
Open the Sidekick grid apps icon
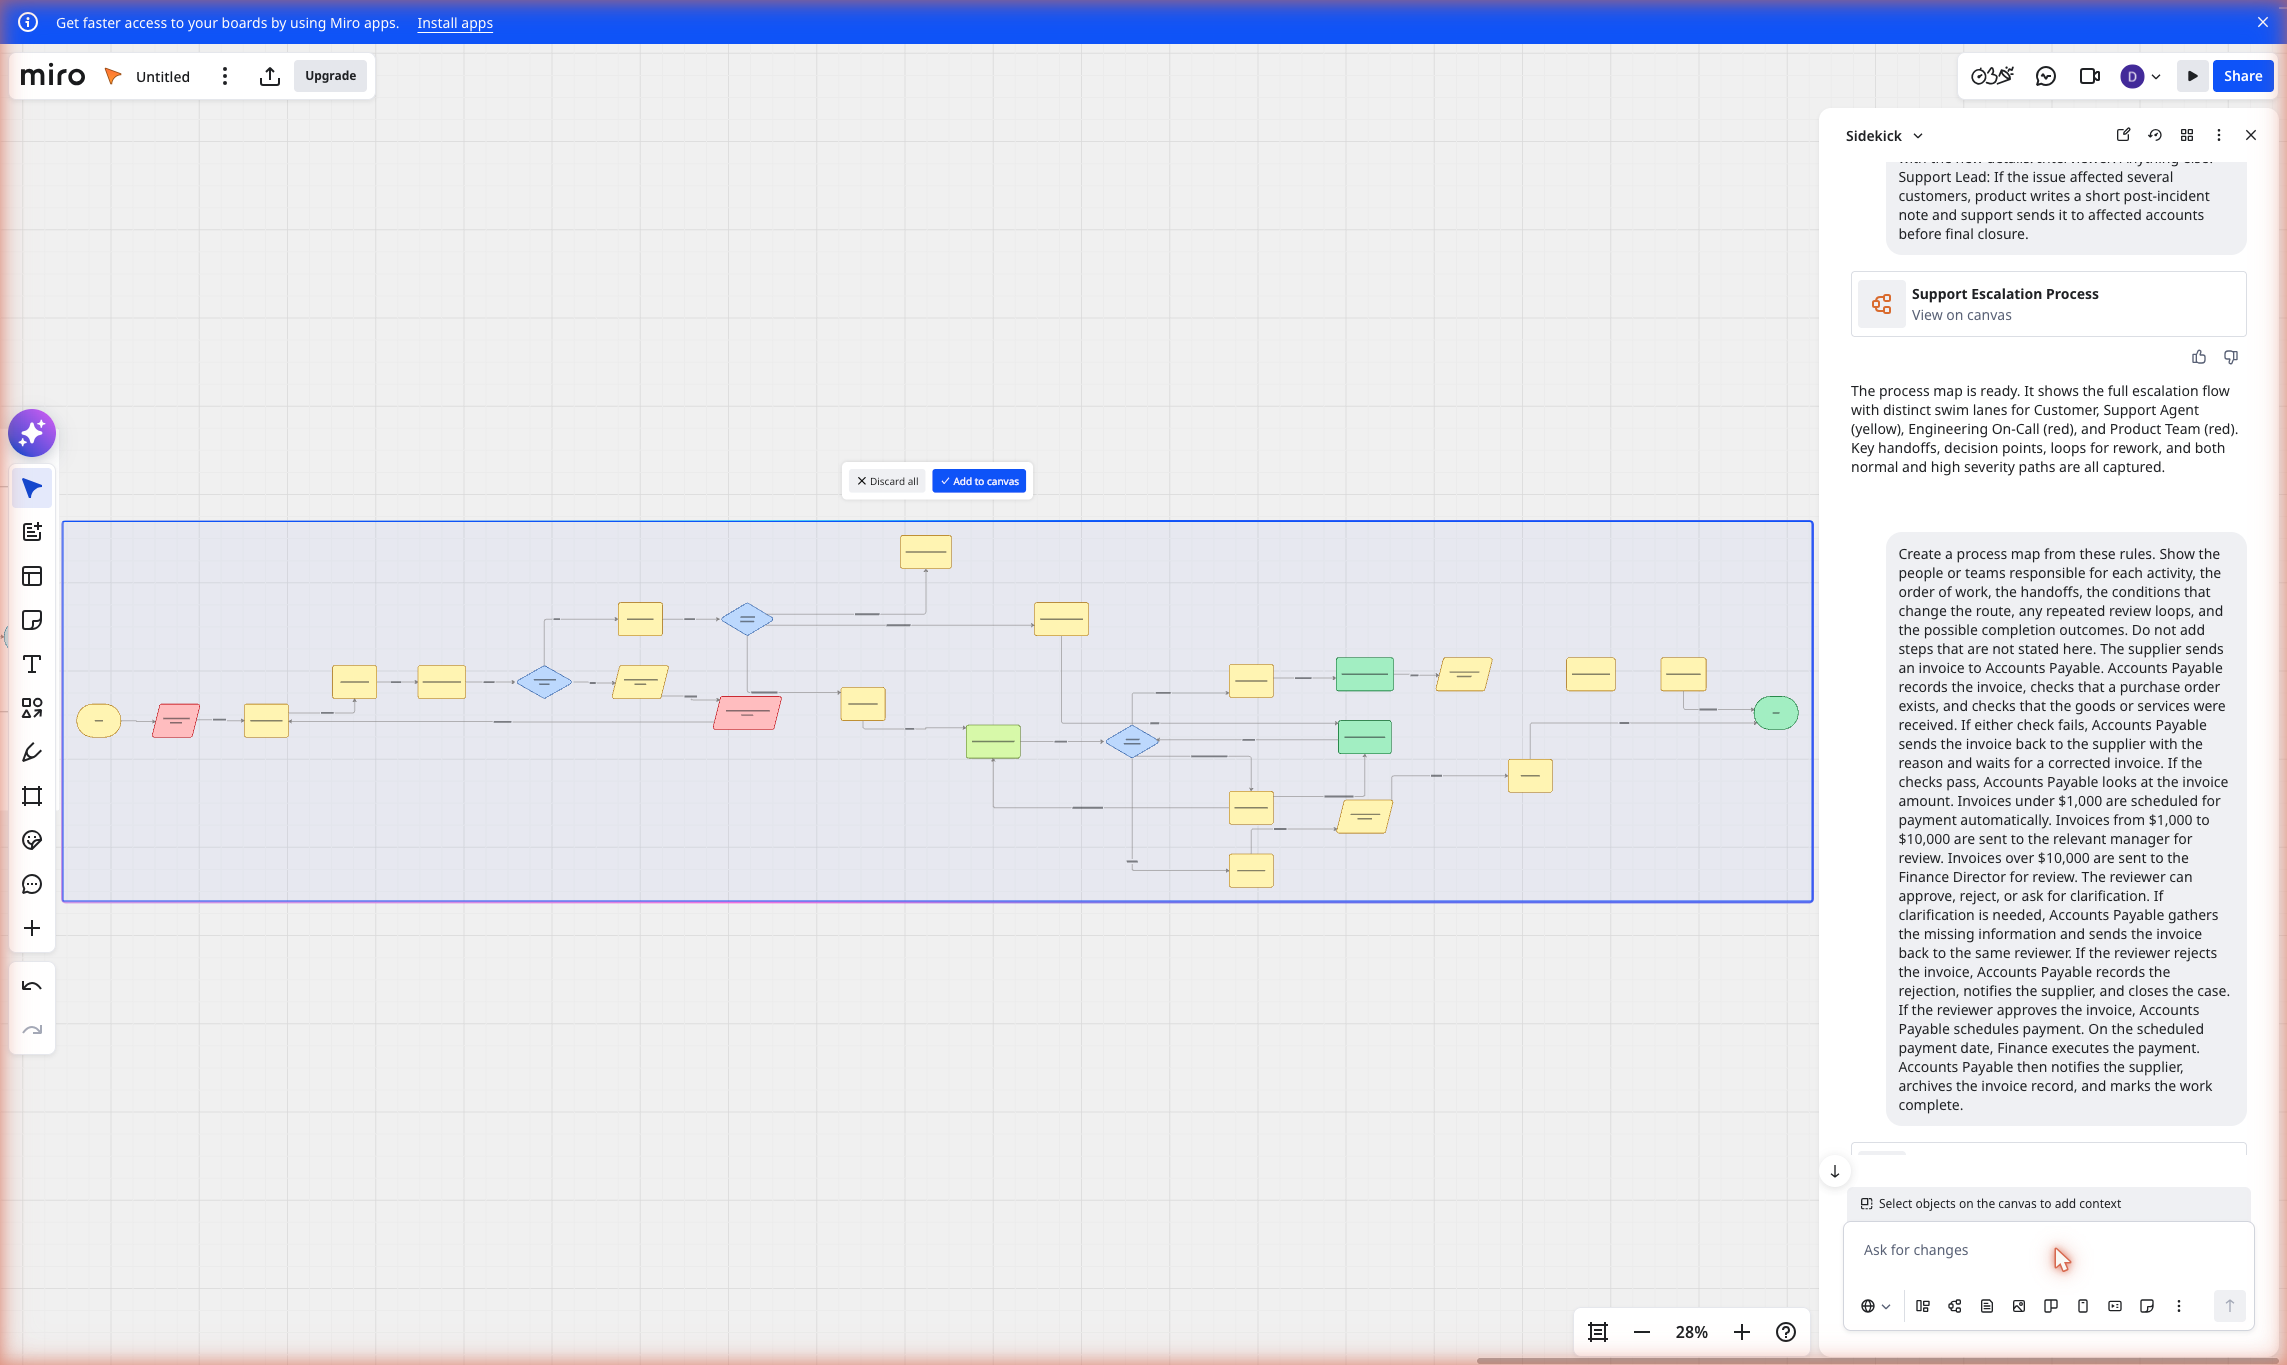pyautogui.click(x=2187, y=135)
